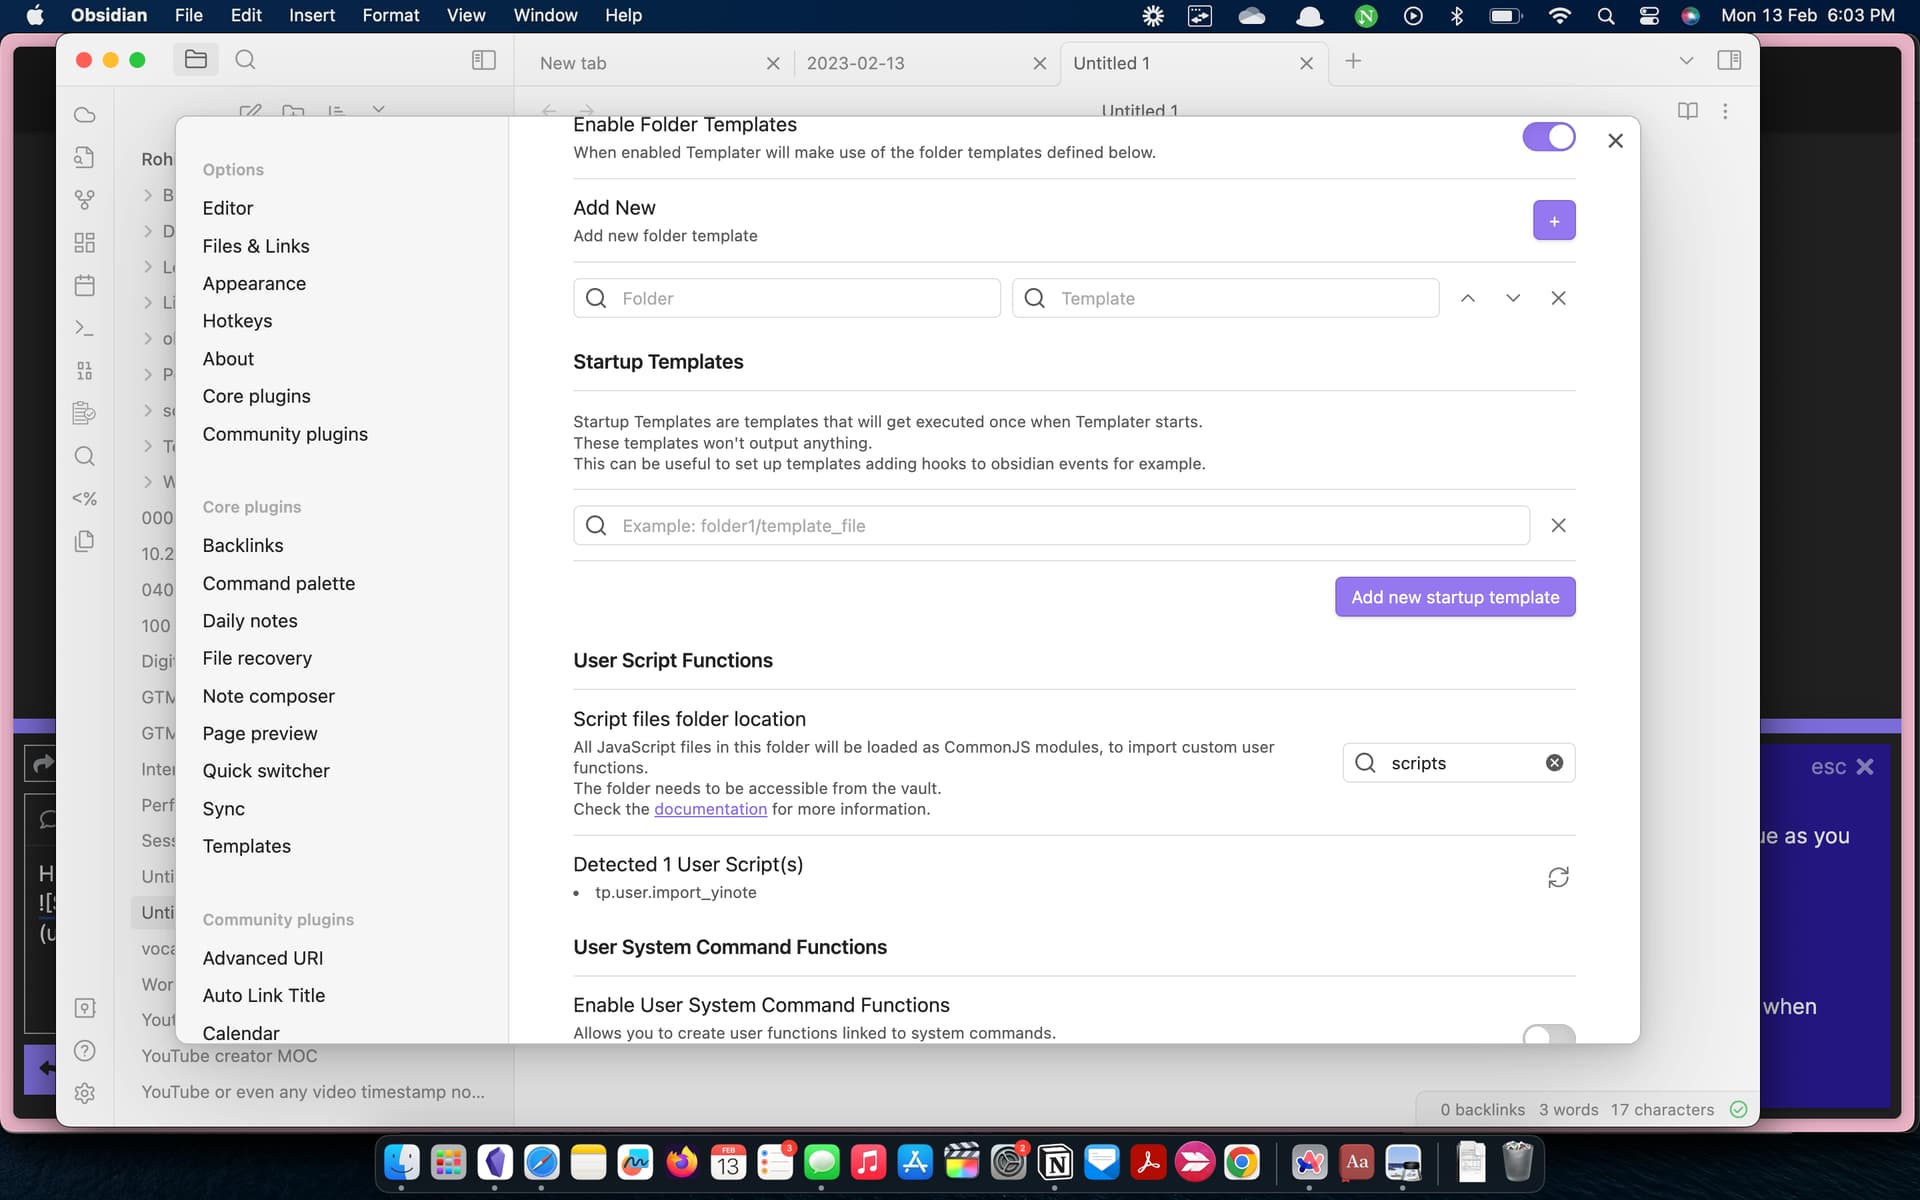This screenshot has height=1200, width=1920.
Task: Move folder template row down
Action: point(1513,298)
